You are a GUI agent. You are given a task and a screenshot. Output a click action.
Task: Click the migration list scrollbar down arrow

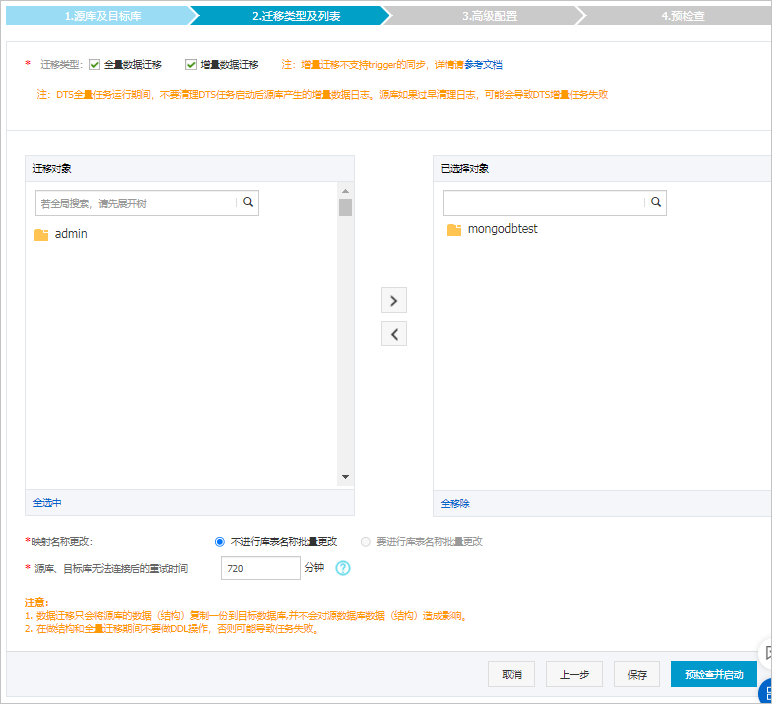[x=345, y=477]
